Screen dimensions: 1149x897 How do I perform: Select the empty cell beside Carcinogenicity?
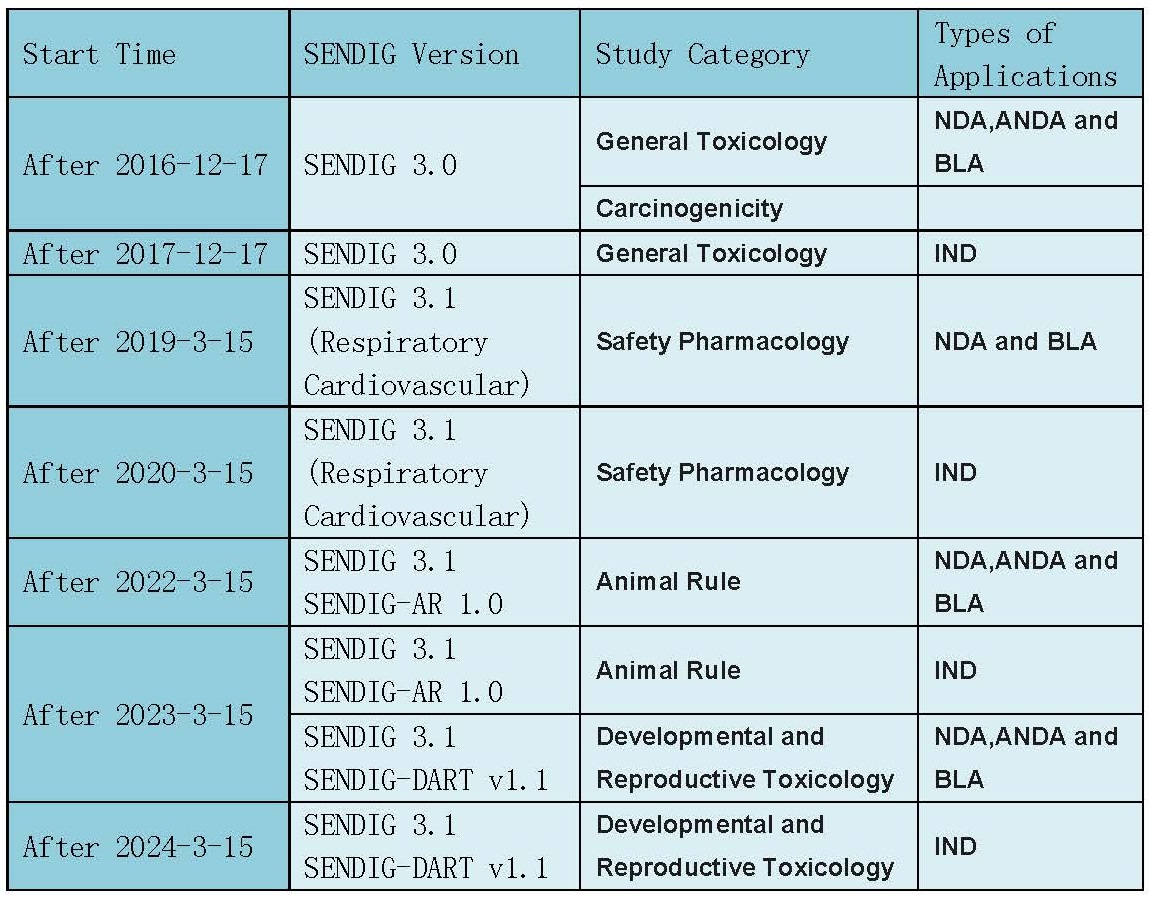pyautogui.click(x=1029, y=209)
